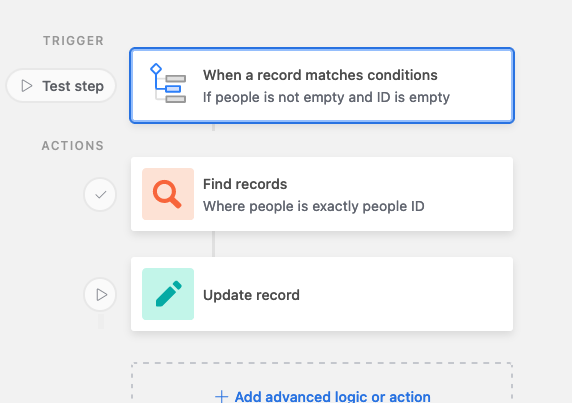The image size is (572, 403).
Task: Click the connector line between Find and Update
Action: pyautogui.click(x=213, y=244)
